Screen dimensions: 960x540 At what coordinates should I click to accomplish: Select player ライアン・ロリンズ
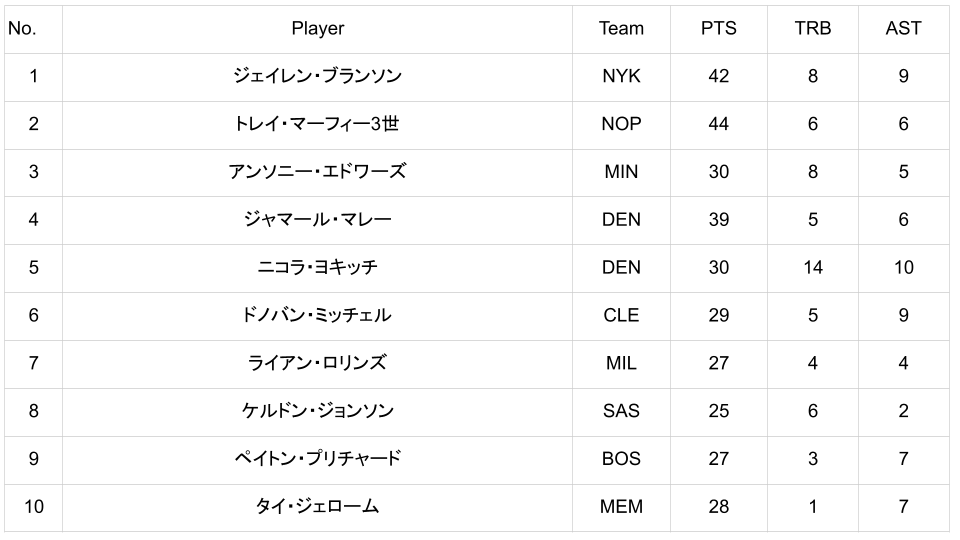pos(317,363)
